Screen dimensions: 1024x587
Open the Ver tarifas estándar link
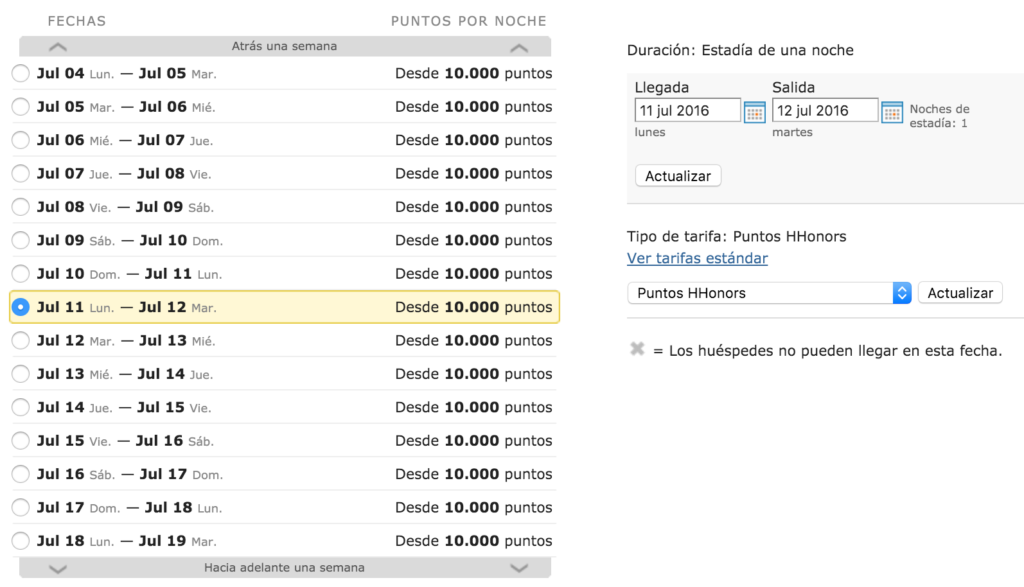tap(697, 259)
